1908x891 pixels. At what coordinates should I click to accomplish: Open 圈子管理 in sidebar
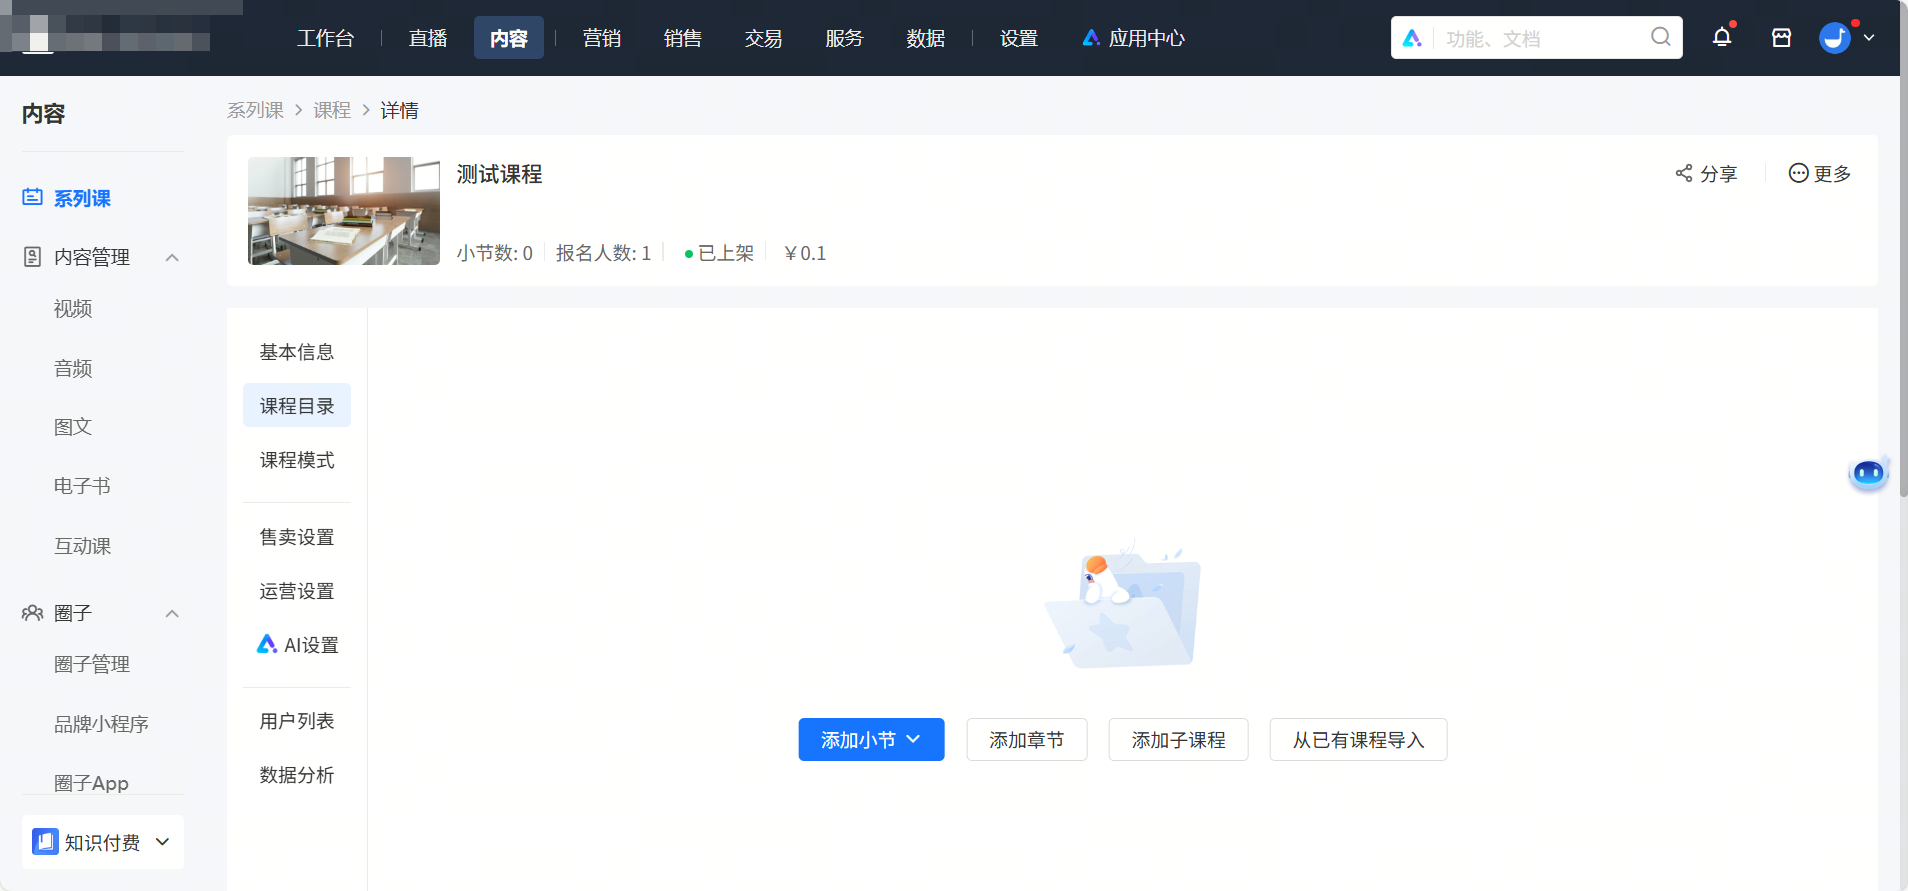coord(92,664)
